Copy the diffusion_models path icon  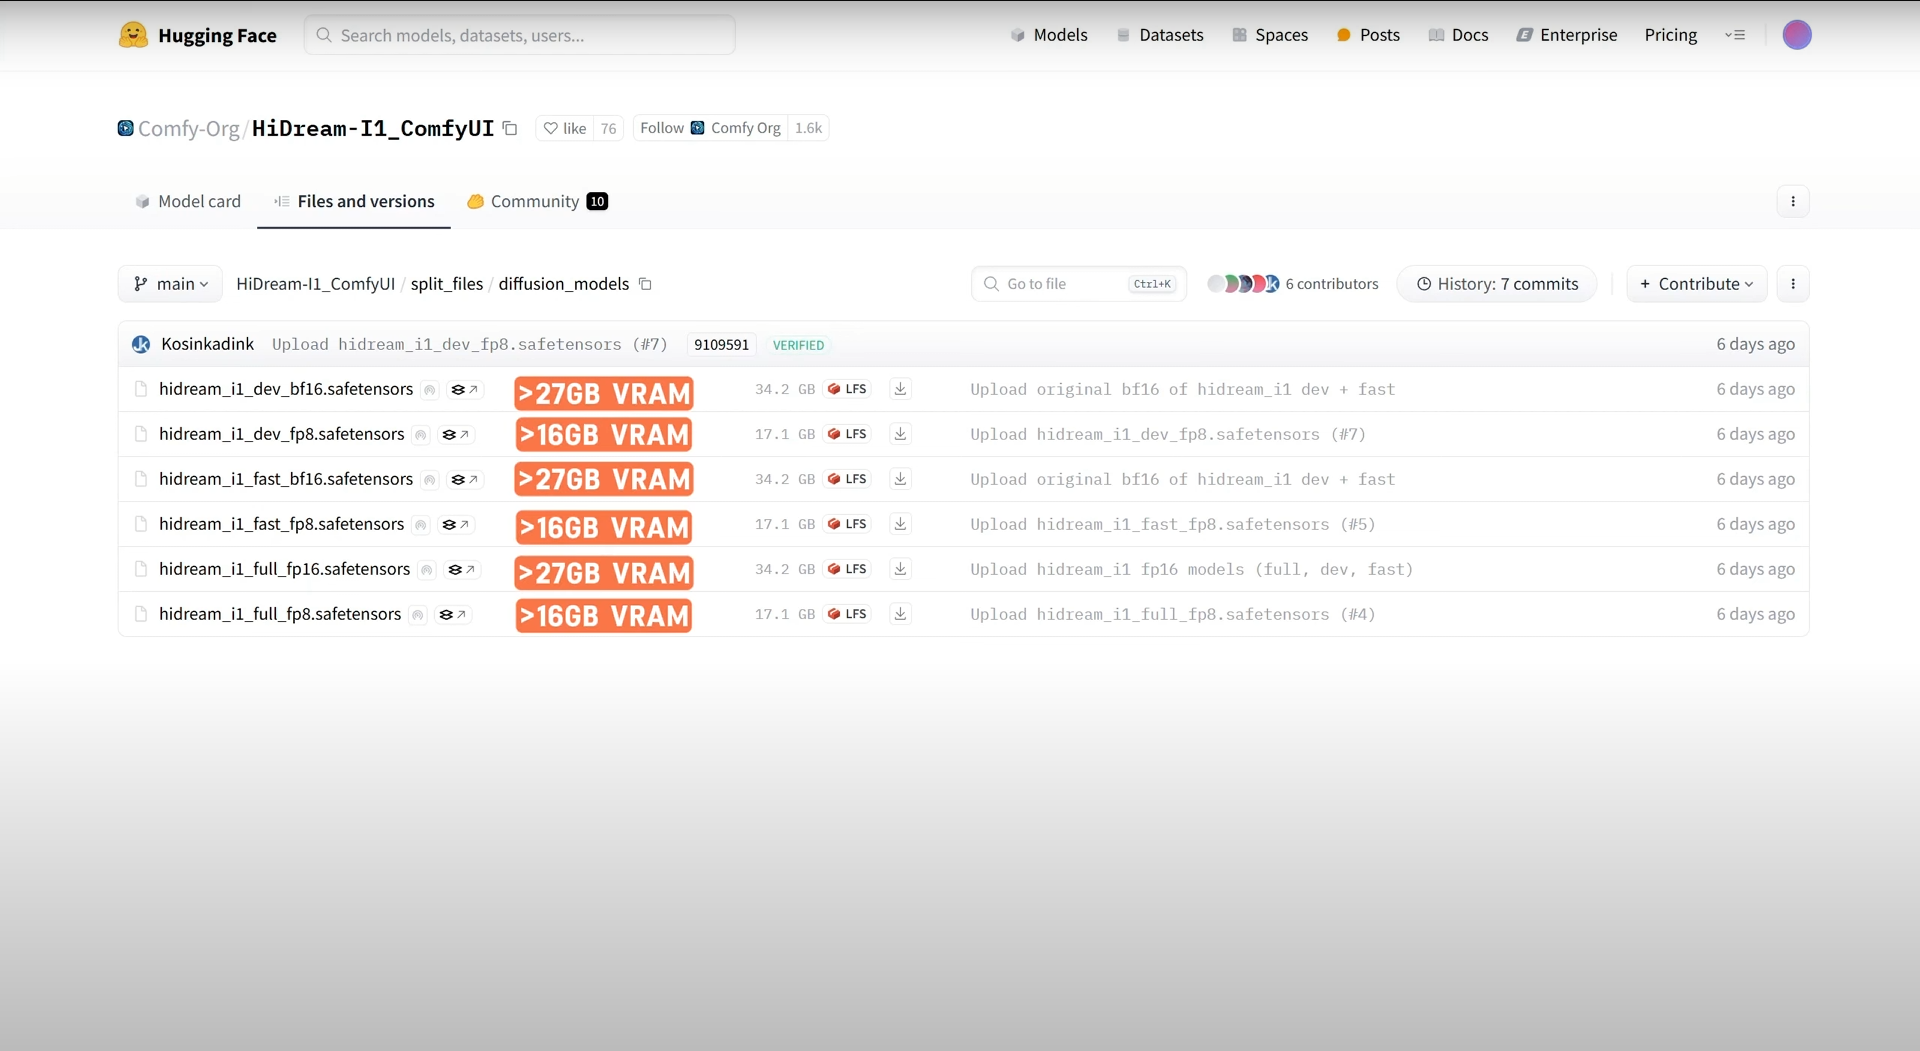(x=645, y=284)
